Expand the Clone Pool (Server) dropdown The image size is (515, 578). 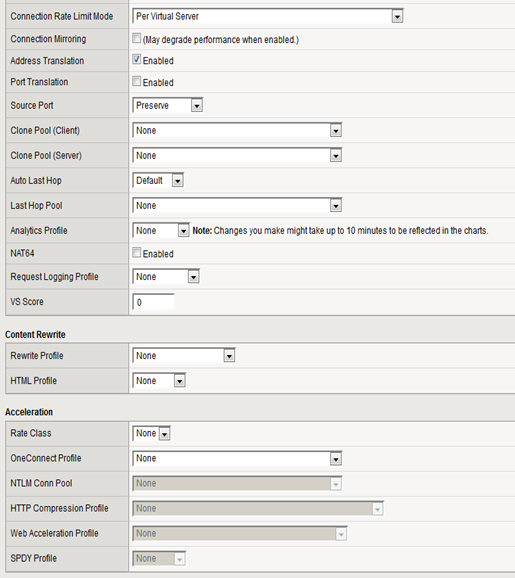237,156
